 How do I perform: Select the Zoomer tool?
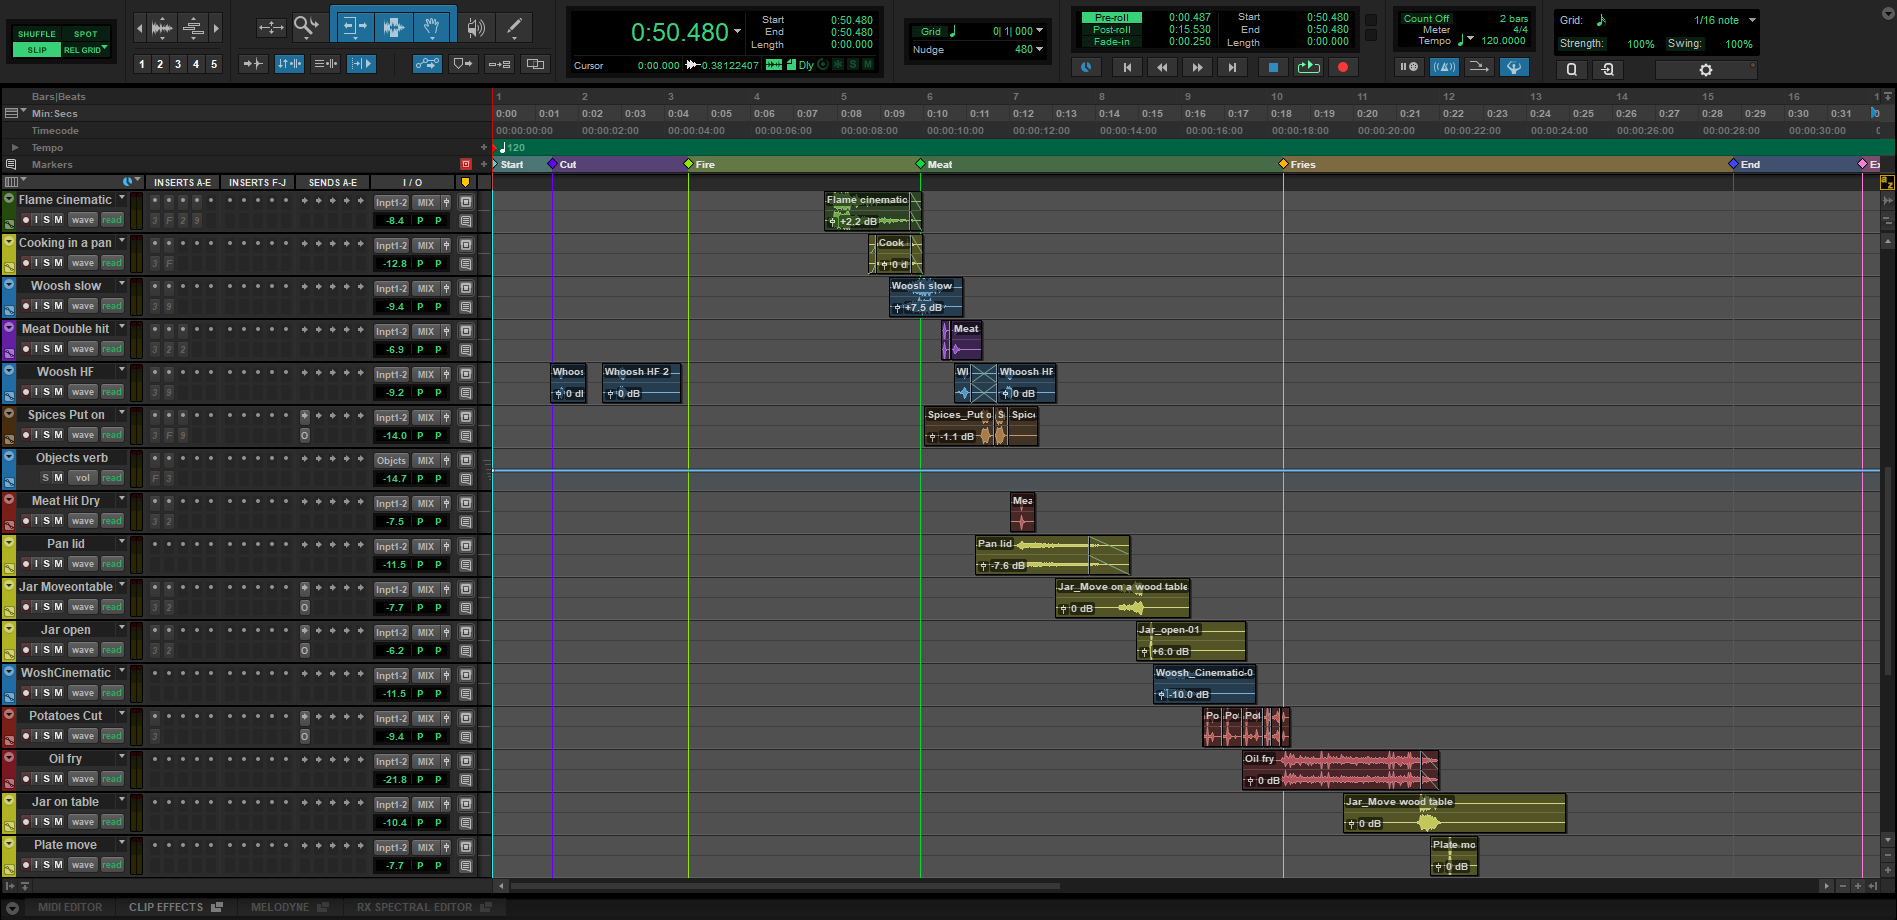[307, 27]
